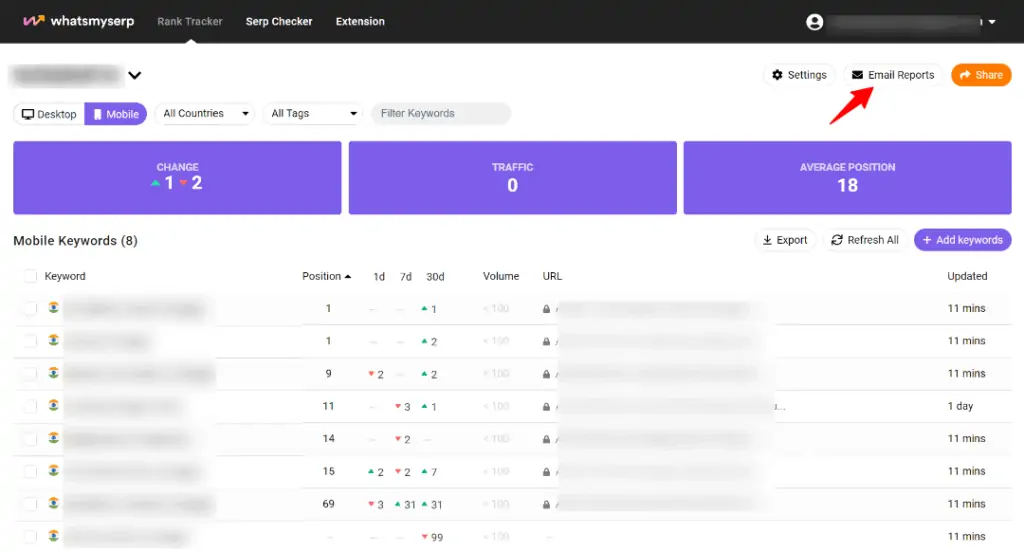Click the flag icon in position 9 row
Image resolution: width=1024 pixels, height=552 pixels.
pos(54,373)
